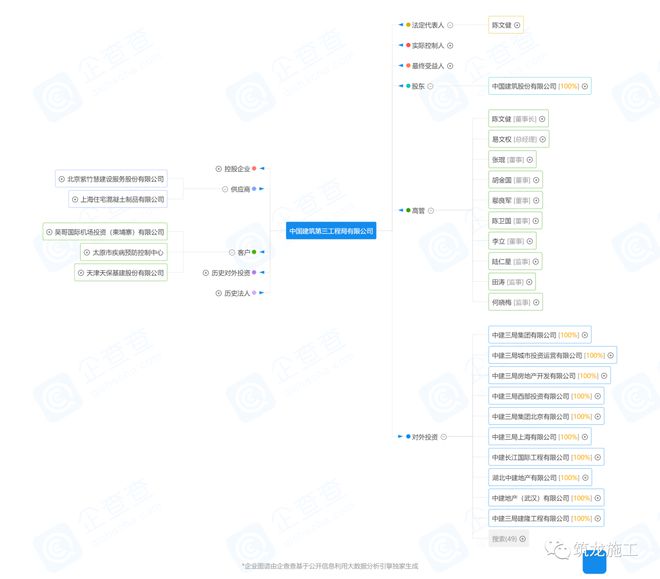Click expand icon of 北京紫竹慧建设服务股份有限公司
The height and width of the screenshot is (579, 660).
coord(62,179)
